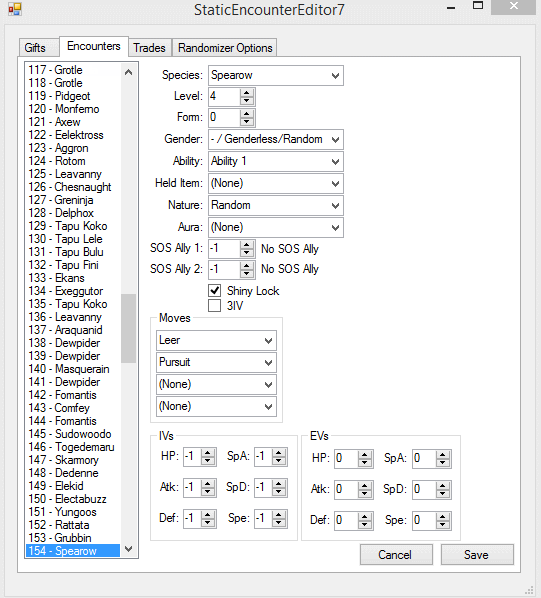This screenshot has width=541, height=598.
Task: Increase the Level value with up arrow
Action: pos(247,93)
